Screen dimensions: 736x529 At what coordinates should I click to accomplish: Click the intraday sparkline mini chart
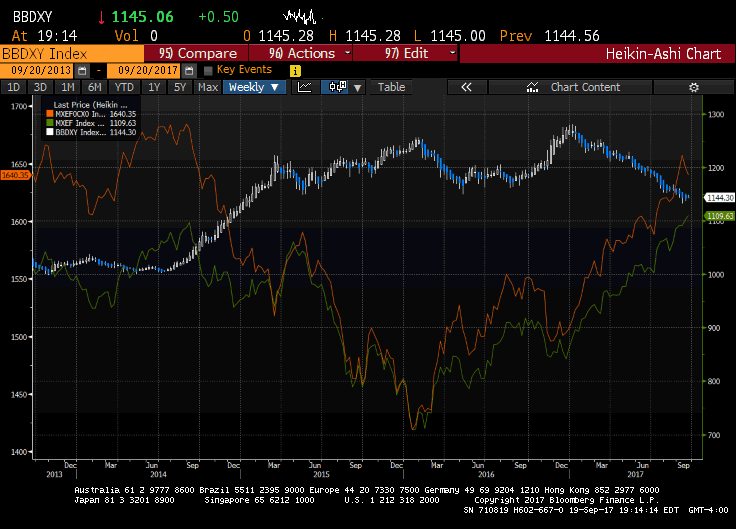(300, 17)
